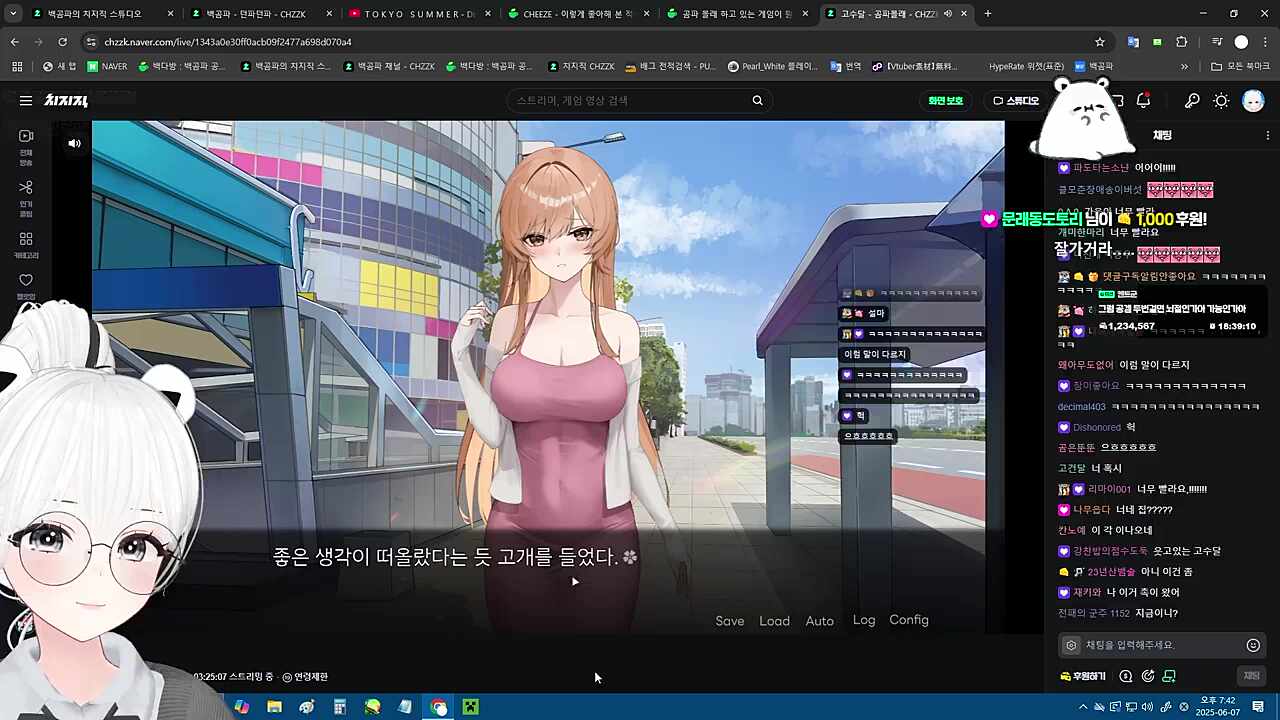Open the game Config

pos(909,620)
